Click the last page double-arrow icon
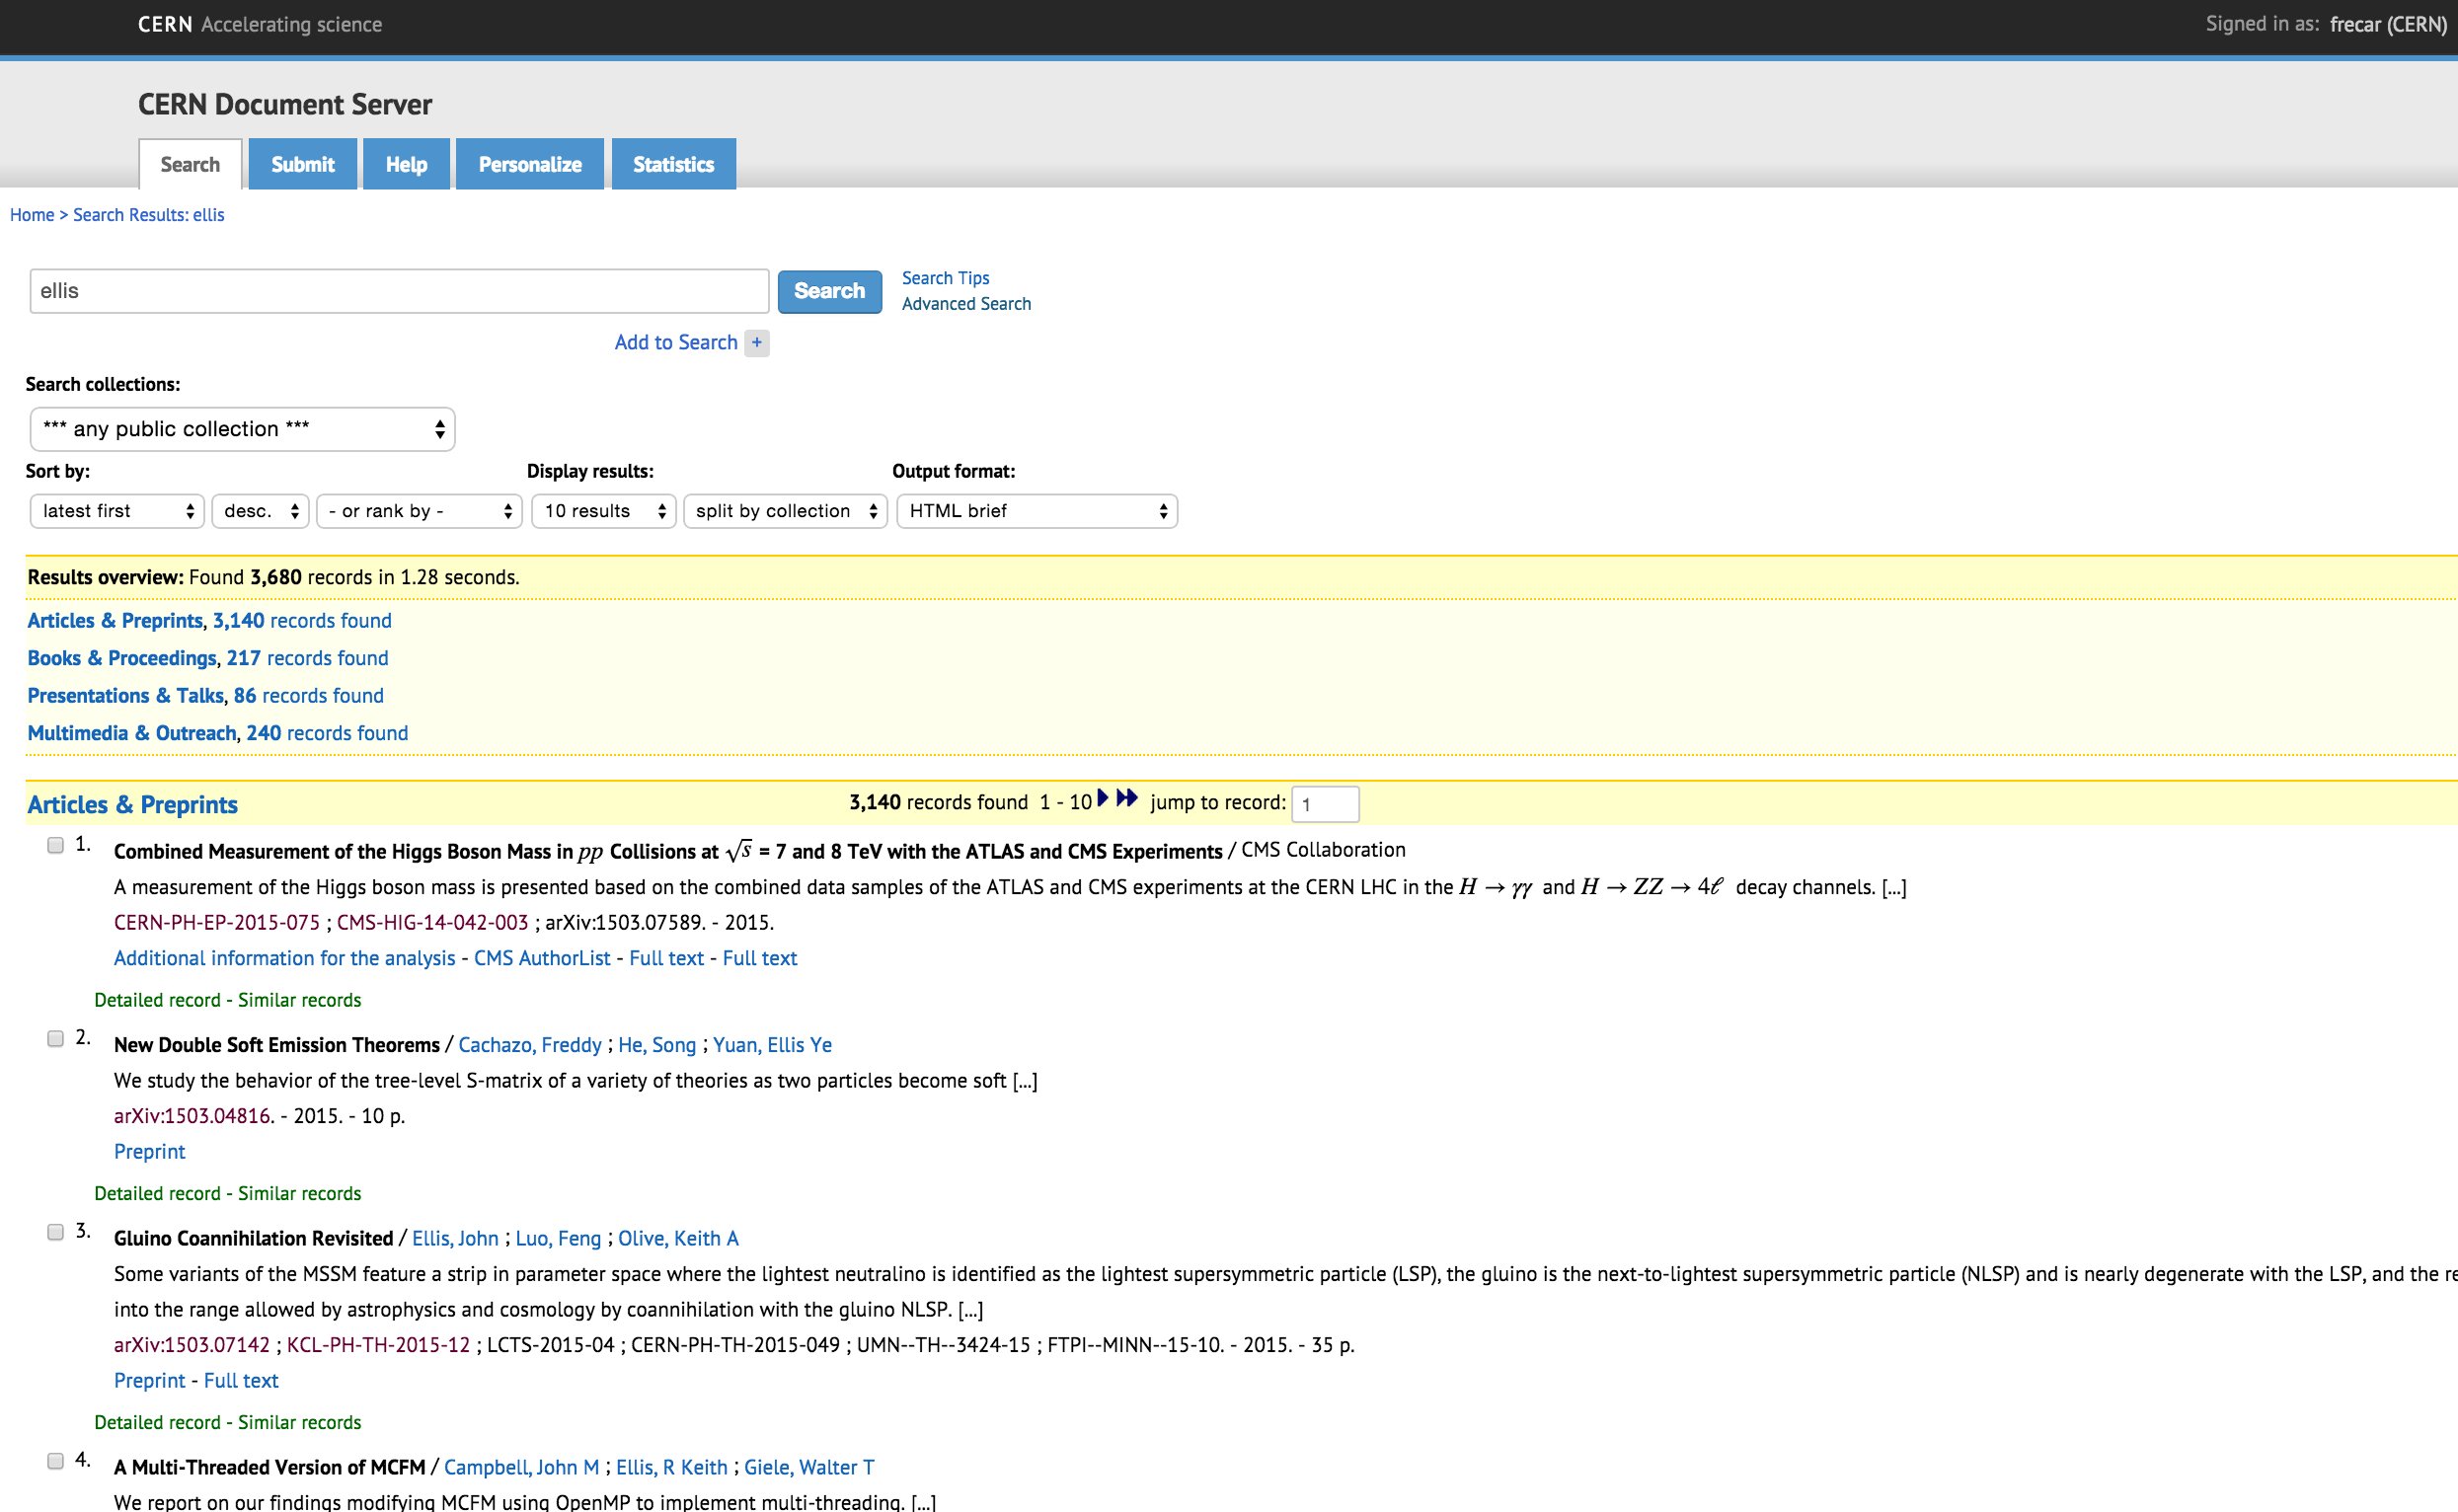 tap(1127, 798)
